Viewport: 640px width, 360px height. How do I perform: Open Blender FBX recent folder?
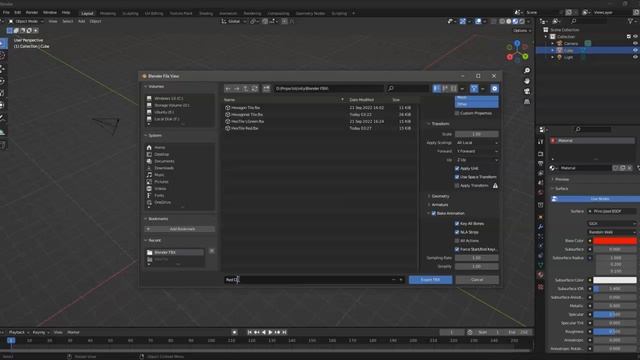coord(175,253)
